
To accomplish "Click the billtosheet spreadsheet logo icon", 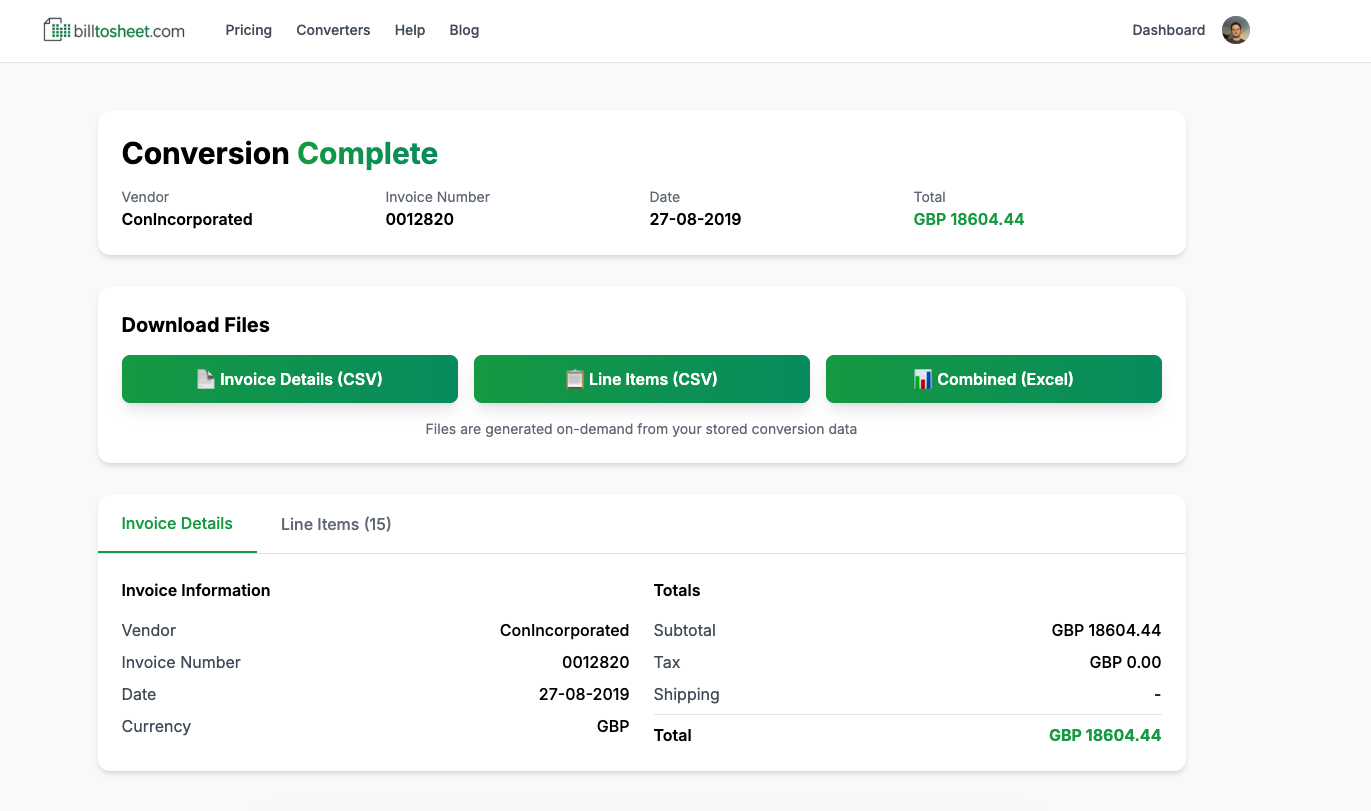I will 57,30.
